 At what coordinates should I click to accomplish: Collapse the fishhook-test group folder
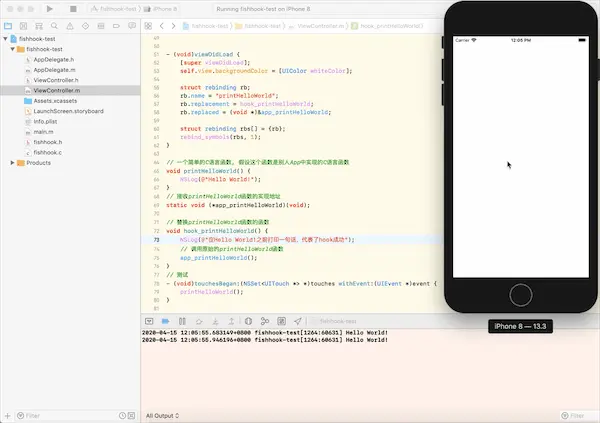[13, 49]
